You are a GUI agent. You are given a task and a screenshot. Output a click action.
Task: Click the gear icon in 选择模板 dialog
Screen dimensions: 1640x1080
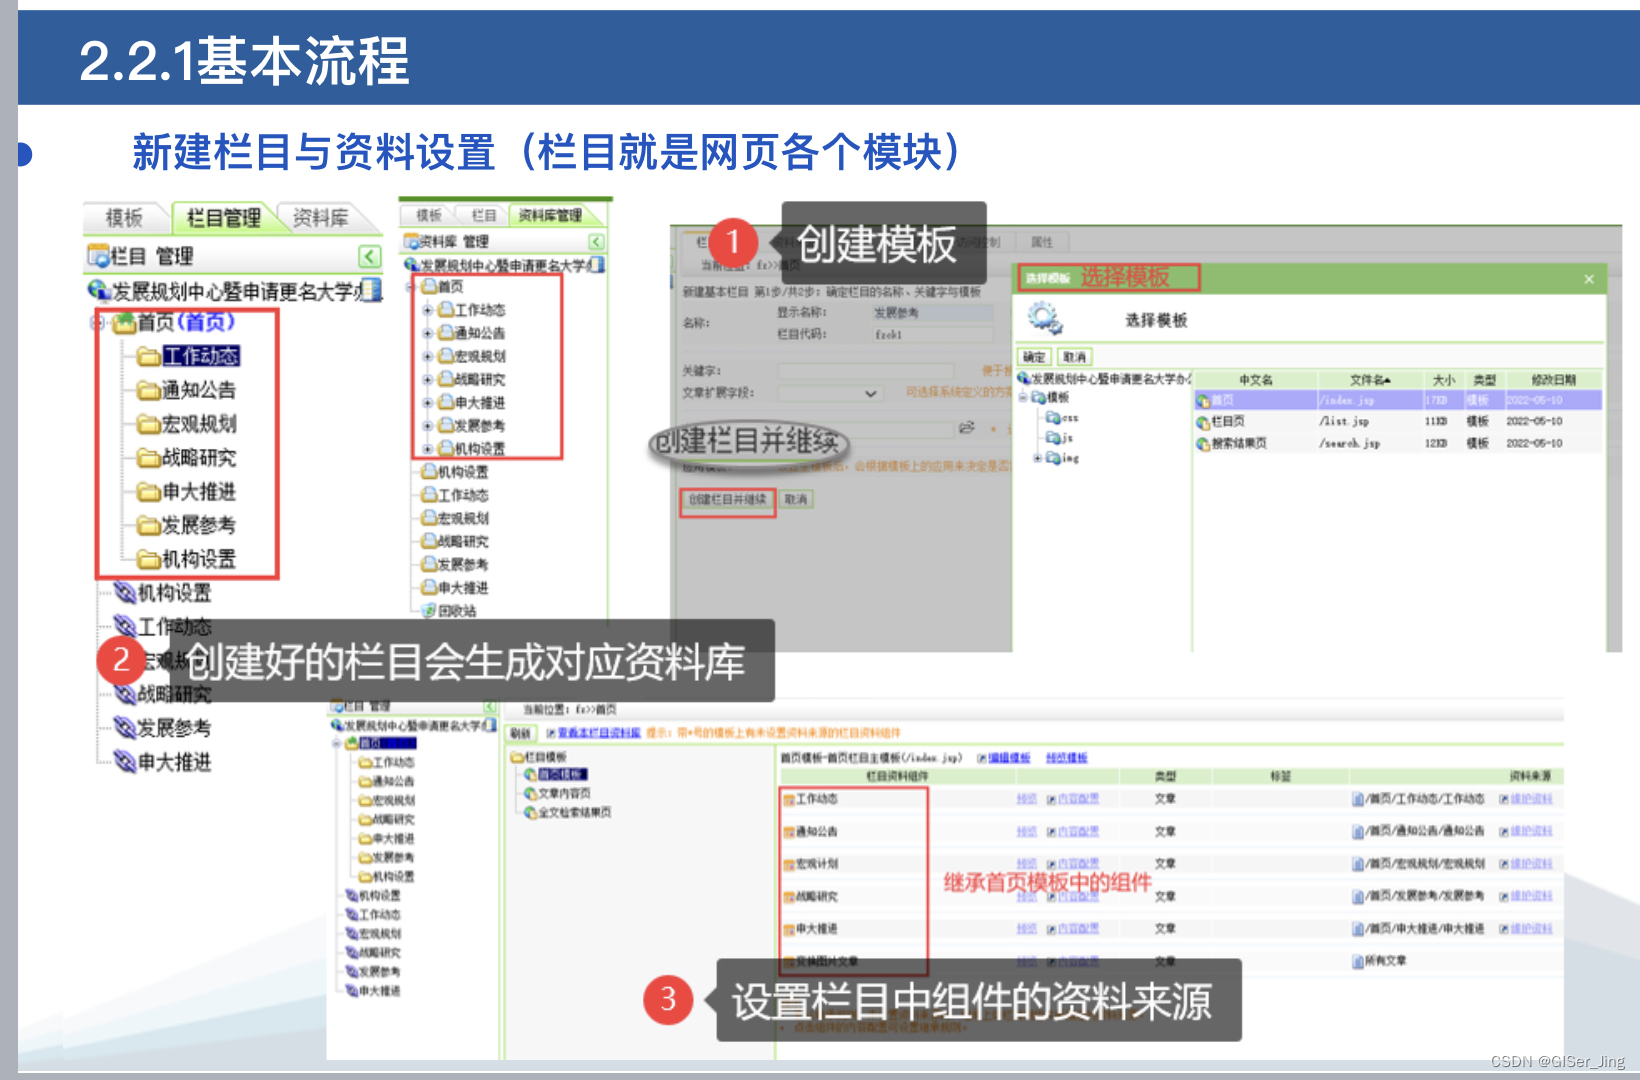(x=1044, y=319)
